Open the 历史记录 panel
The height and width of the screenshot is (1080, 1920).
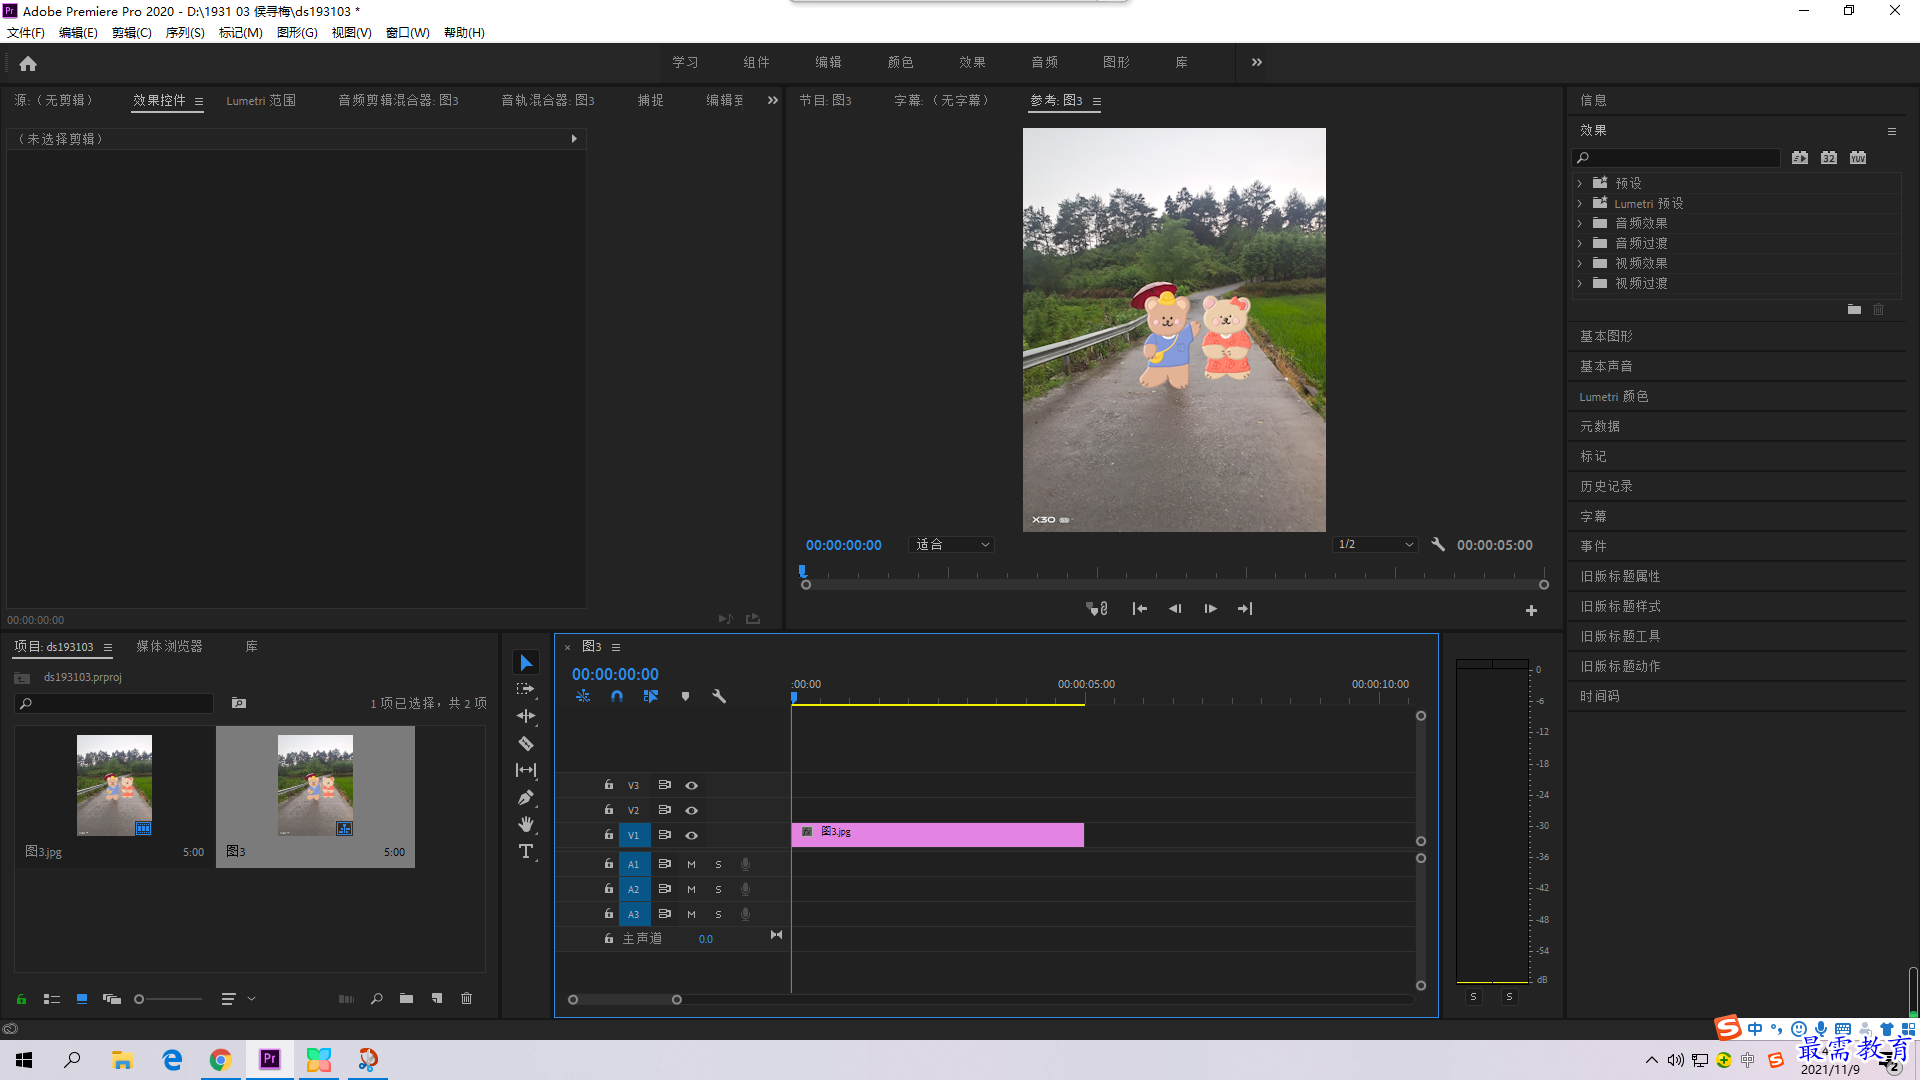(1606, 486)
